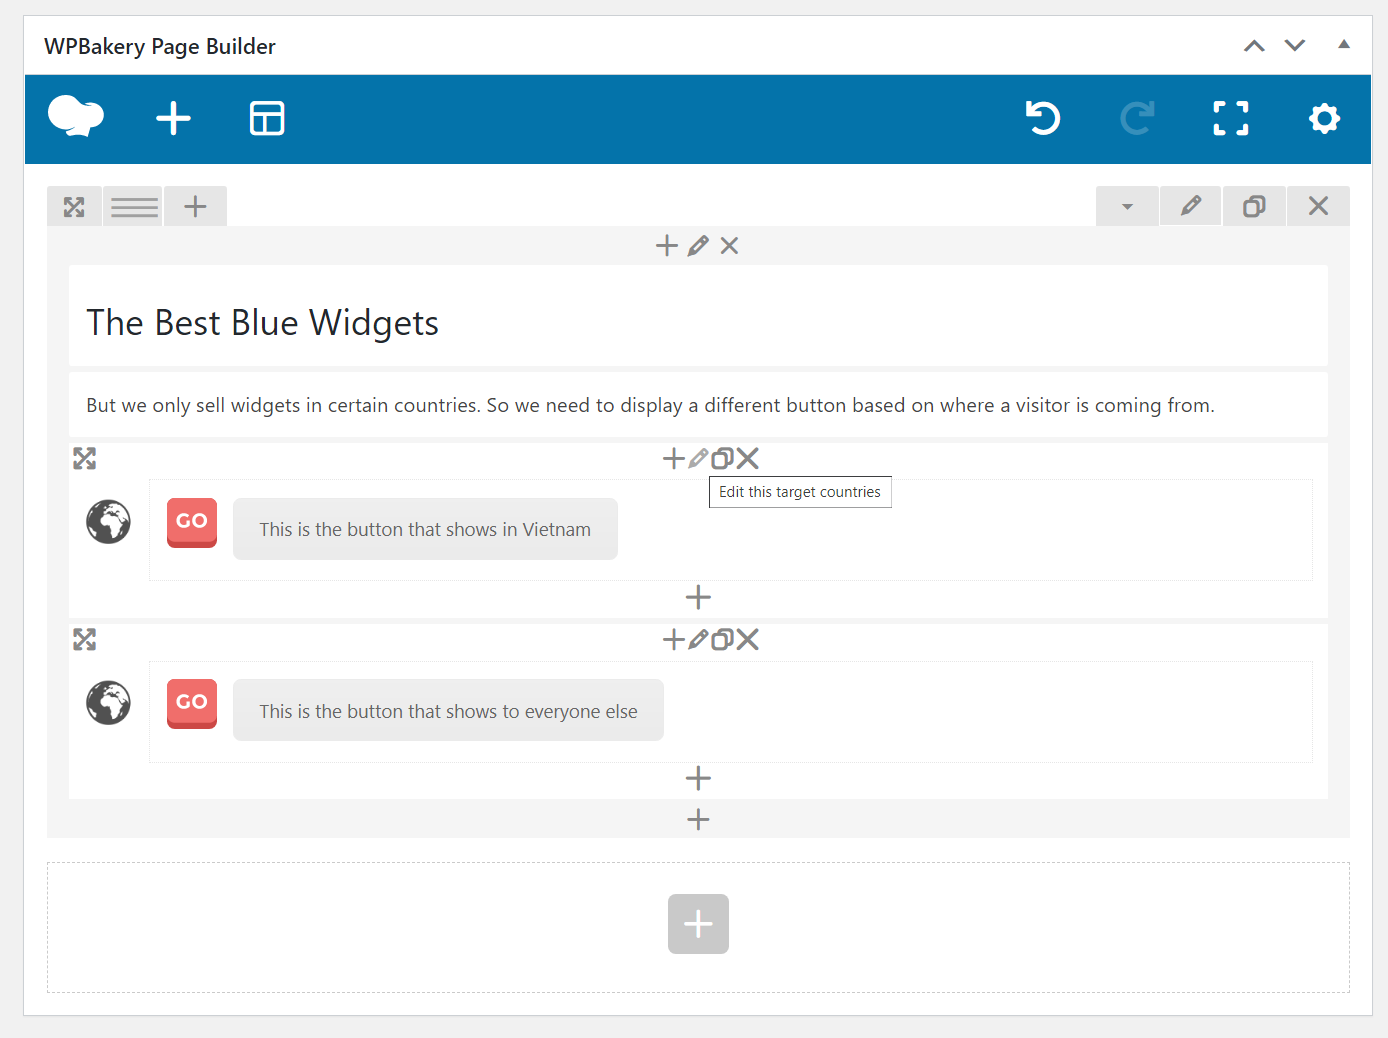Edit everyone else target block pencil

pyautogui.click(x=698, y=640)
